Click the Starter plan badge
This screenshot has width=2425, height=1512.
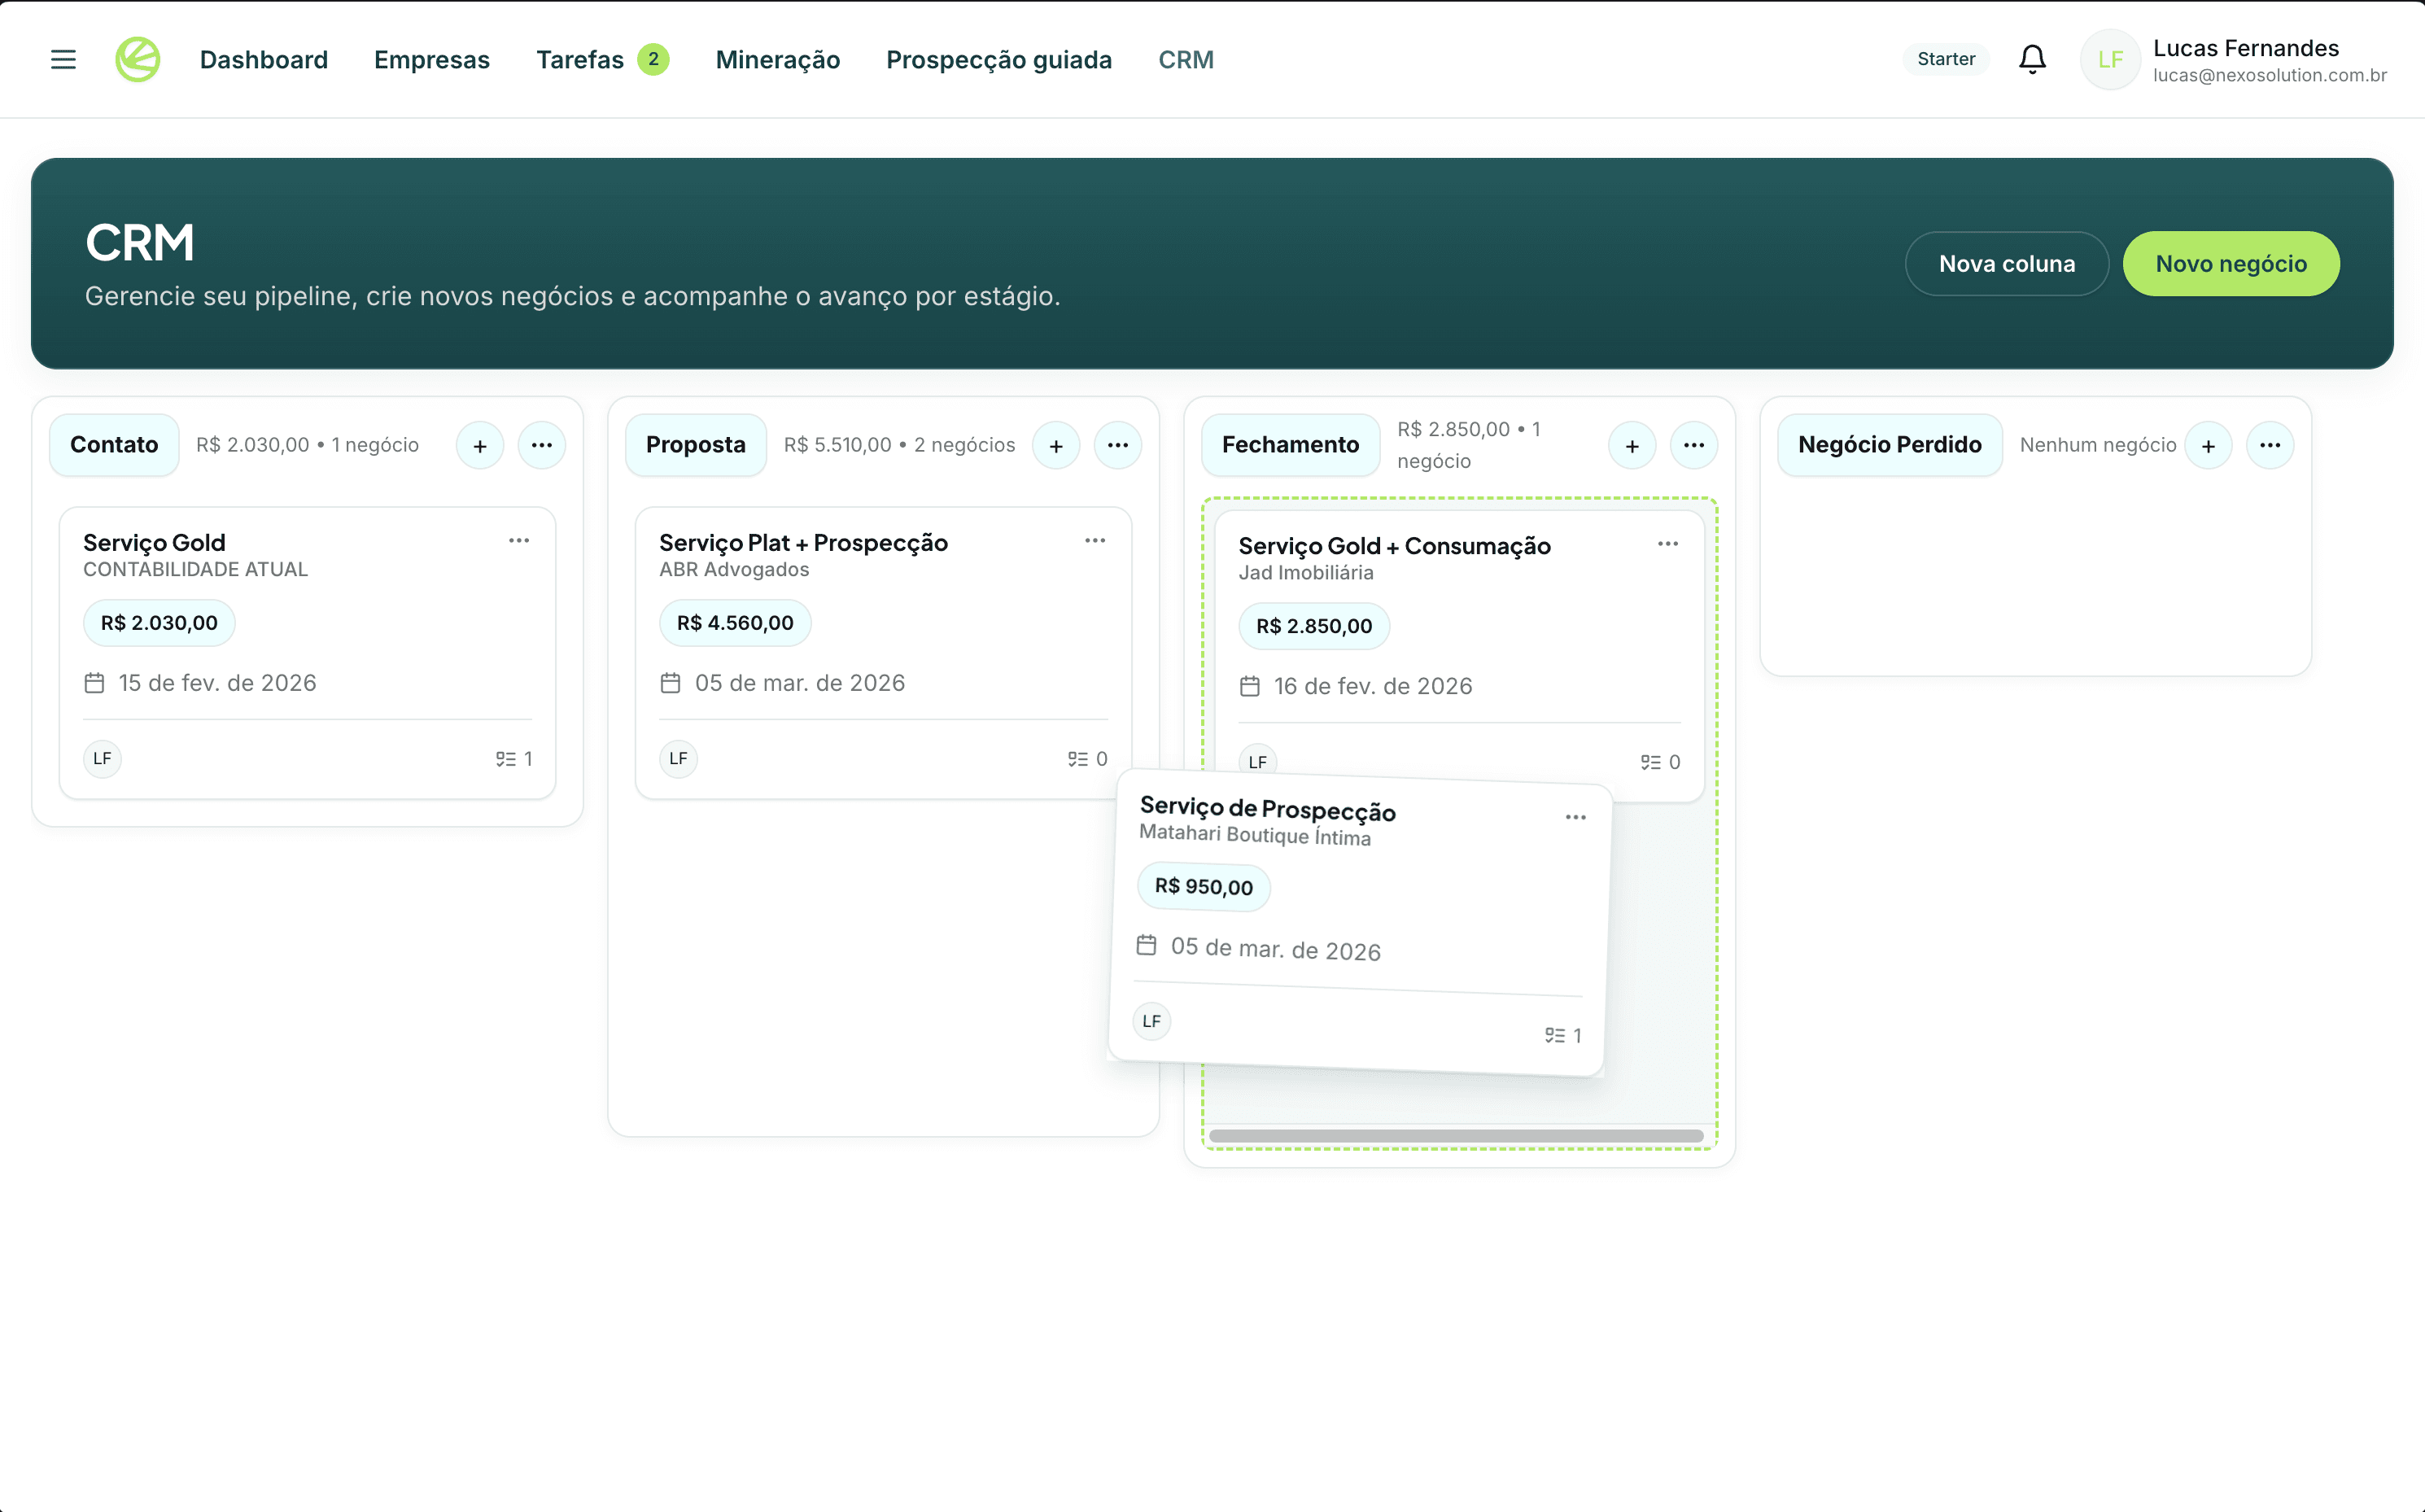[1944, 59]
